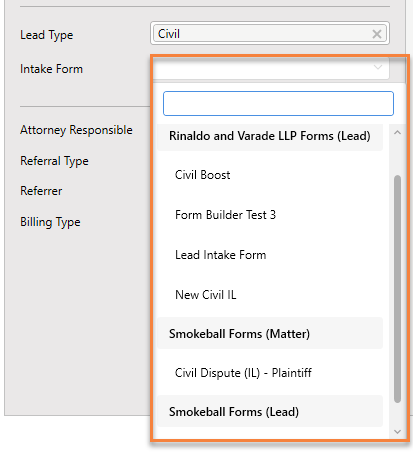This screenshot has height=468, width=413.
Task: Click the dropdown search input field
Action: click(x=278, y=104)
